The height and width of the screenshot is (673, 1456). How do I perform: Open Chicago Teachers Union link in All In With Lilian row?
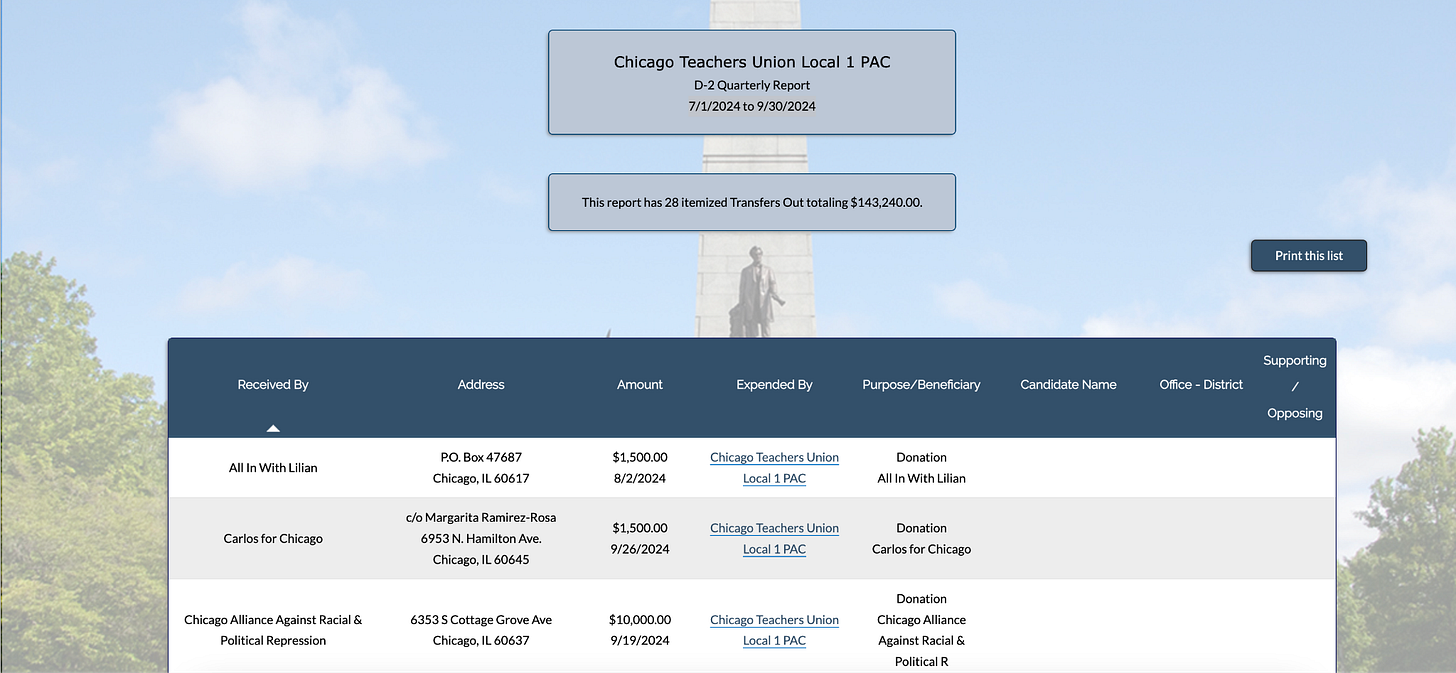[x=774, y=468]
